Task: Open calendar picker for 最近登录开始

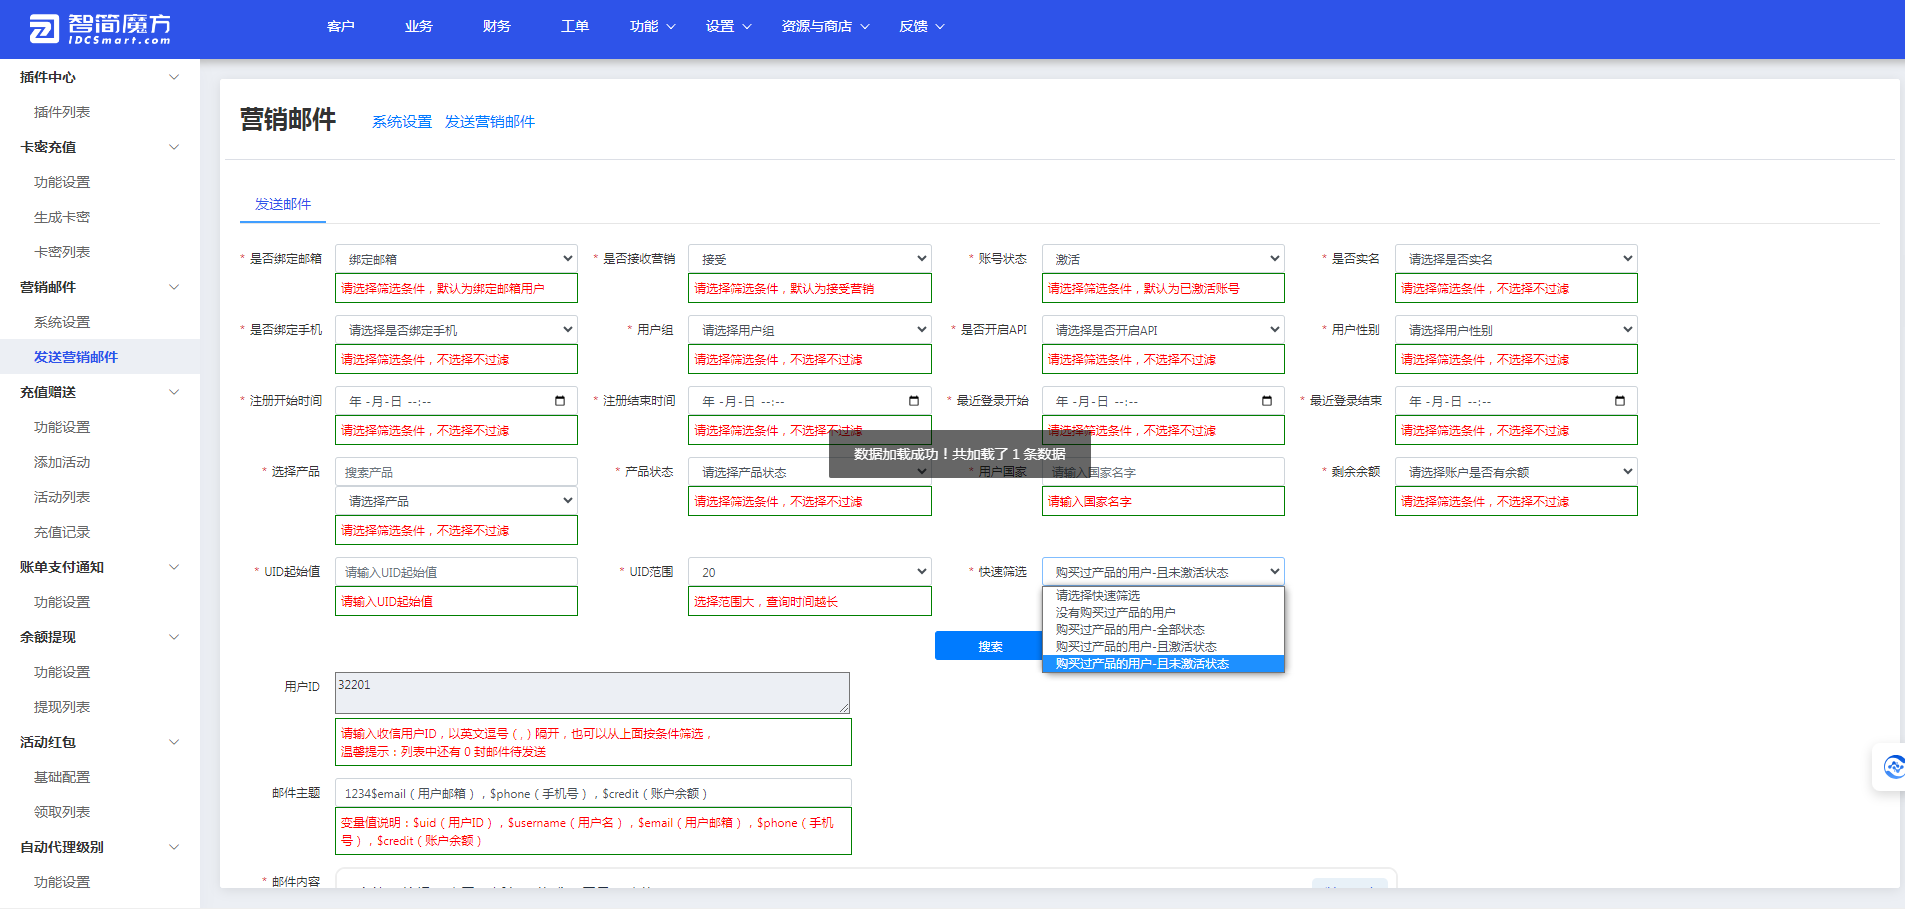Action: point(1267,401)
